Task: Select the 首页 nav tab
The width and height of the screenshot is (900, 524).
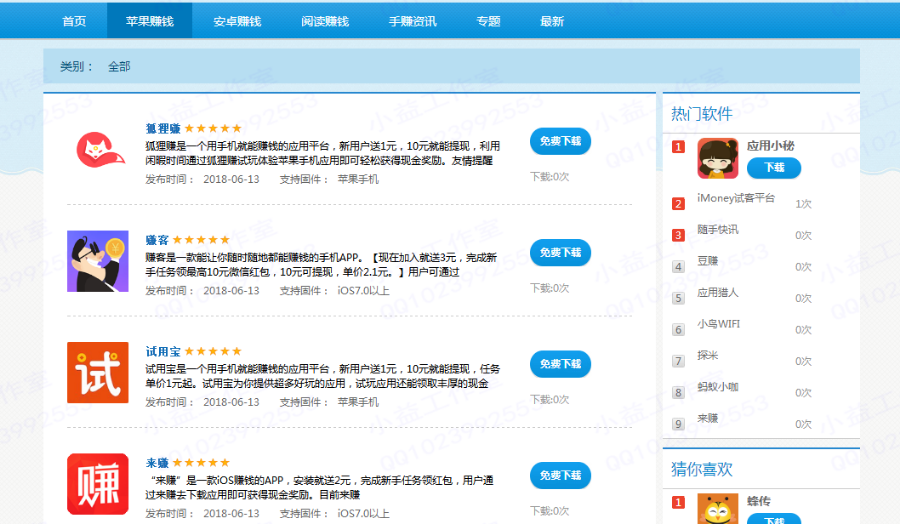Action: (74, 21)
